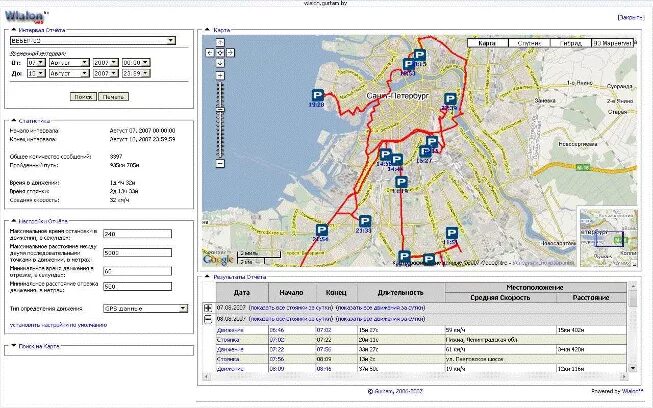Click the parking marker labeled 19:28

point(317,95)
